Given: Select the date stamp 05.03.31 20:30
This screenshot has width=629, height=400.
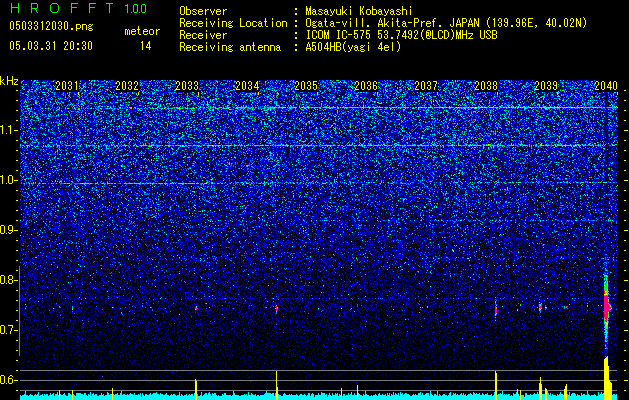Looking at the screenshot, I should (x=51, y=46).
